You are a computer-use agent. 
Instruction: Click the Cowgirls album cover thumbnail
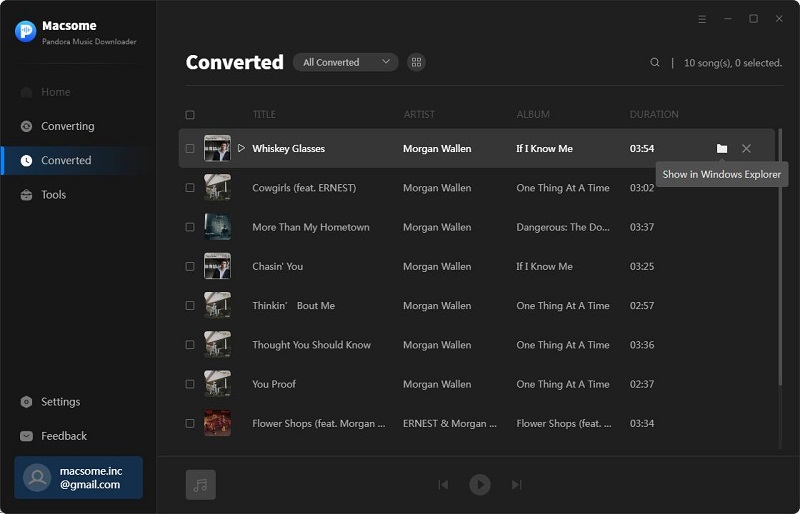[217, 188]
